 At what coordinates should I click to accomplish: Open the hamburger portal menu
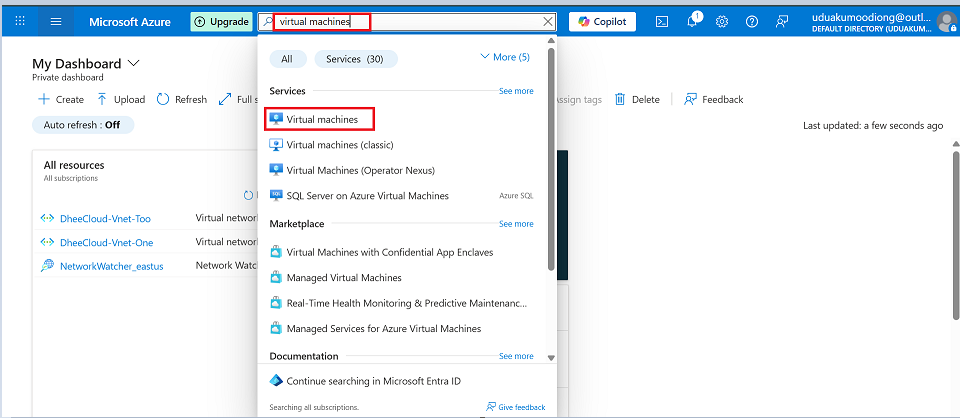tap(56, 21)
